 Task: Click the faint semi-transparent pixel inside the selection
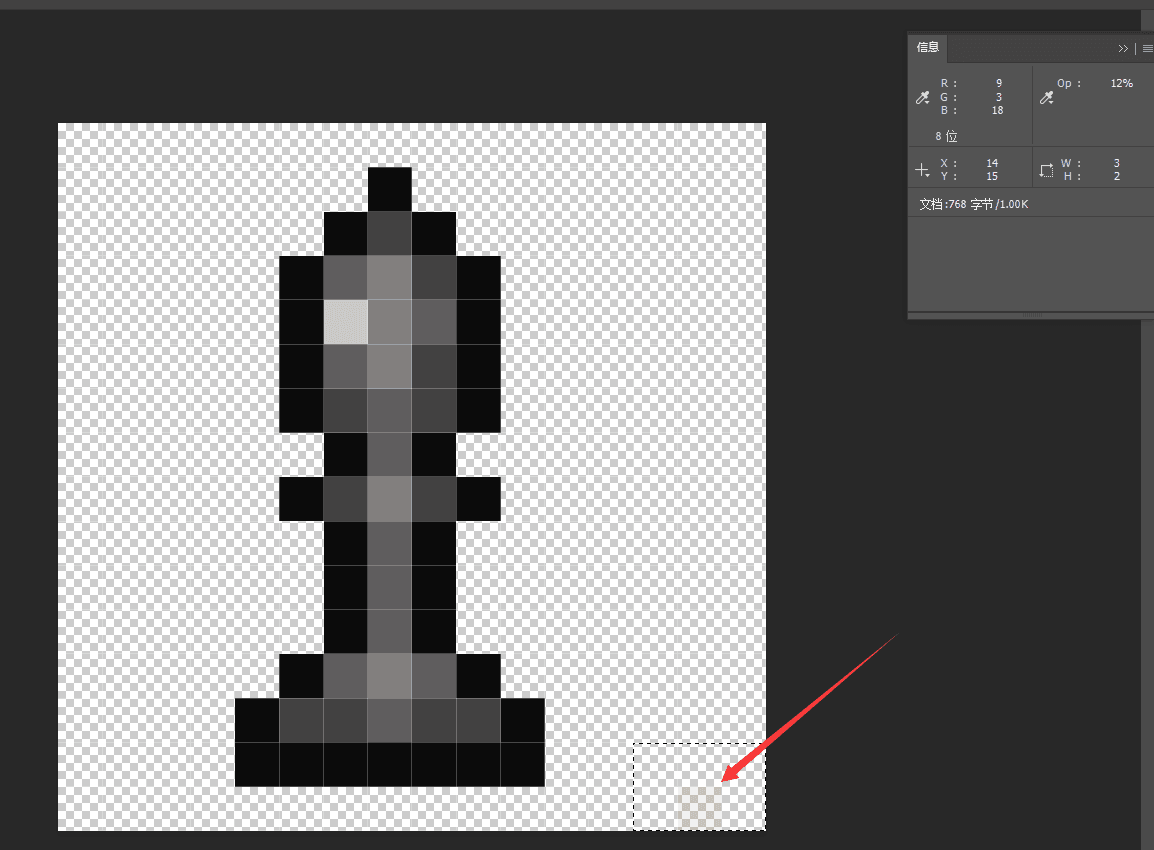700,807
